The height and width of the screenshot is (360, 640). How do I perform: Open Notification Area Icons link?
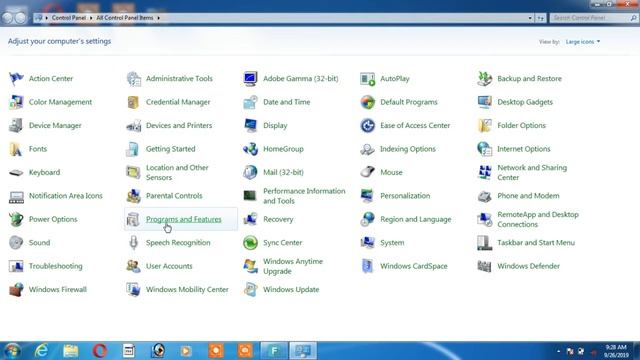pyautogui.click(x=66, y=196)
